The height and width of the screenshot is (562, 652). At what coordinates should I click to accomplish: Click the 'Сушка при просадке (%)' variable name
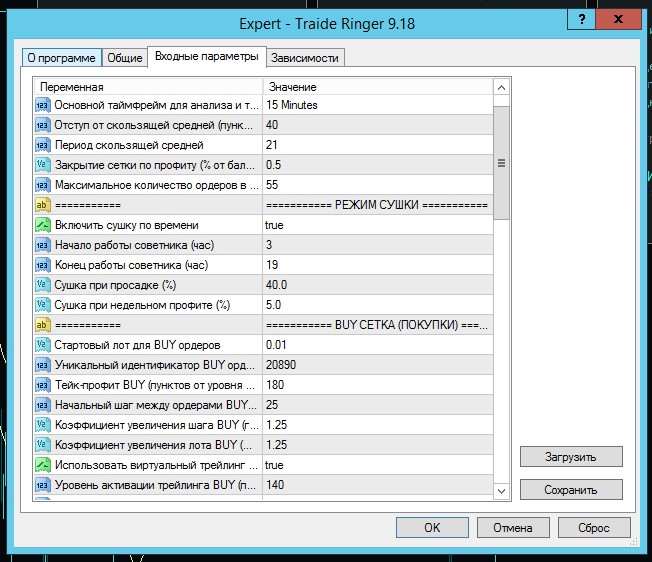point(115,285)
